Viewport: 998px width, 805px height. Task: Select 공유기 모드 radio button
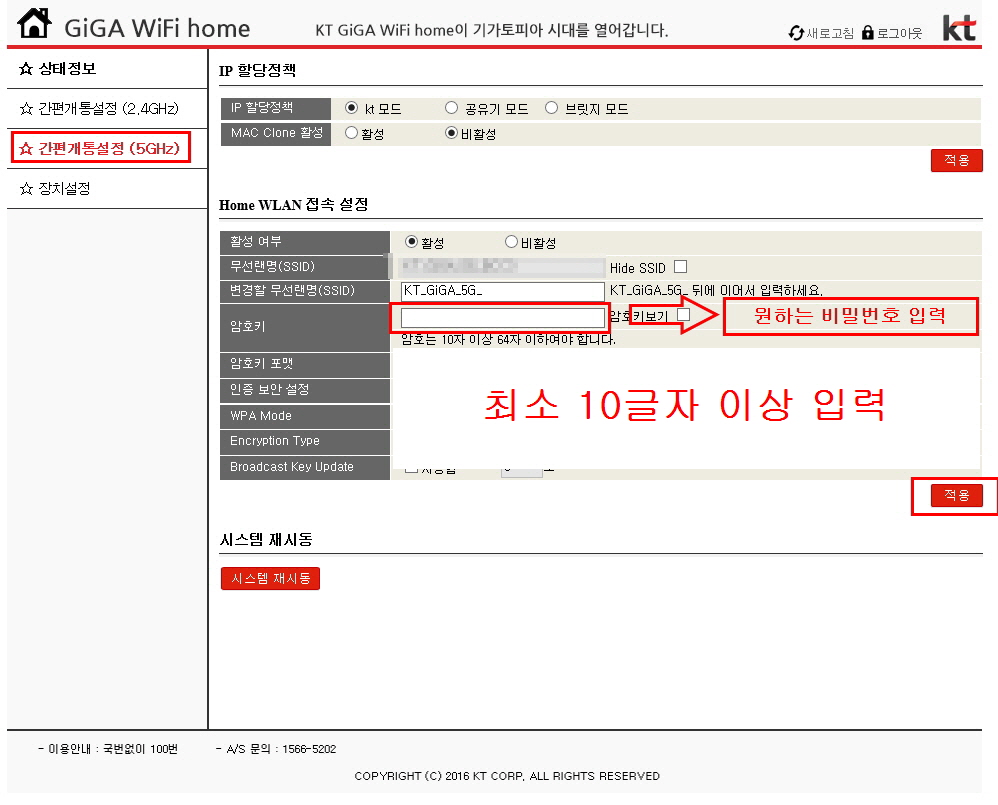(x=451, y=108)
